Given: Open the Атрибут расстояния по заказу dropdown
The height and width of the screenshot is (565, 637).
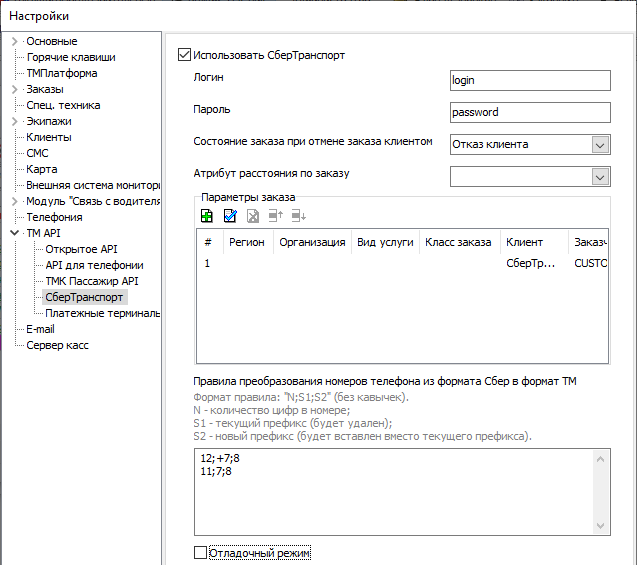Looking at the screenshot, I should click(600, 177).
